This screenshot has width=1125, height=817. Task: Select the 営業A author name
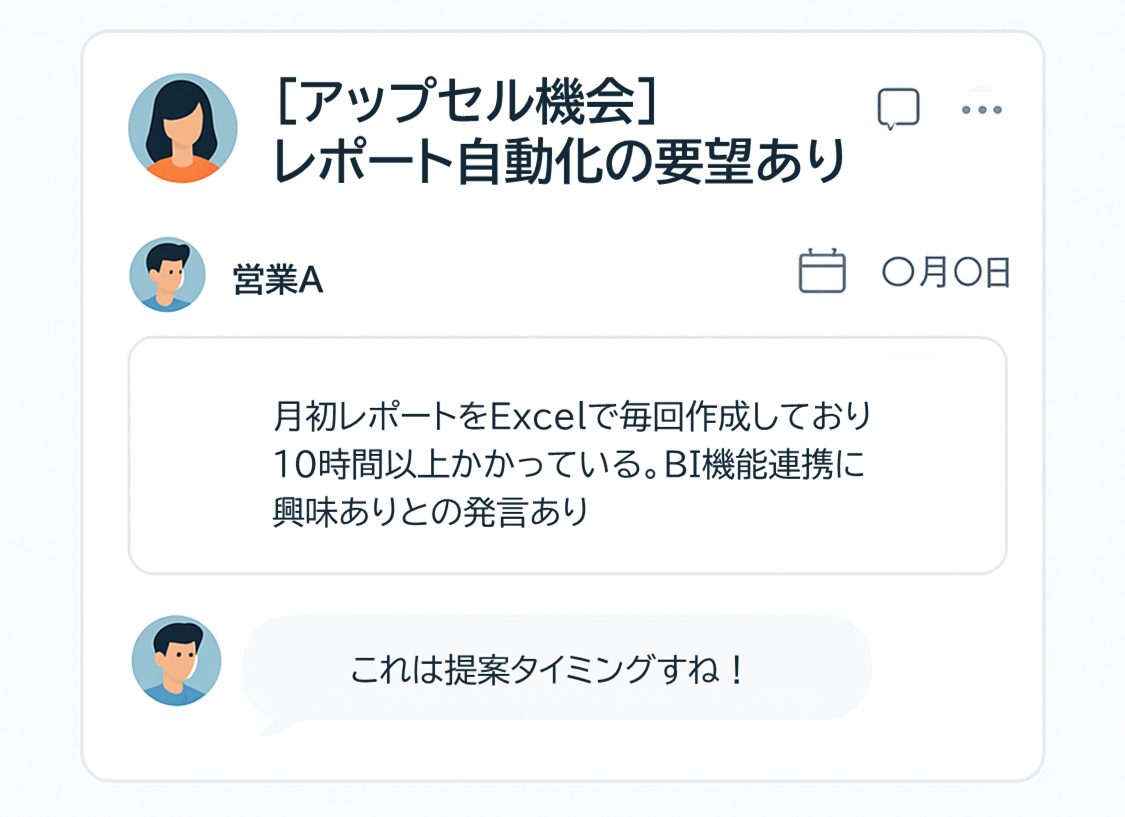(x=277, y=282)
